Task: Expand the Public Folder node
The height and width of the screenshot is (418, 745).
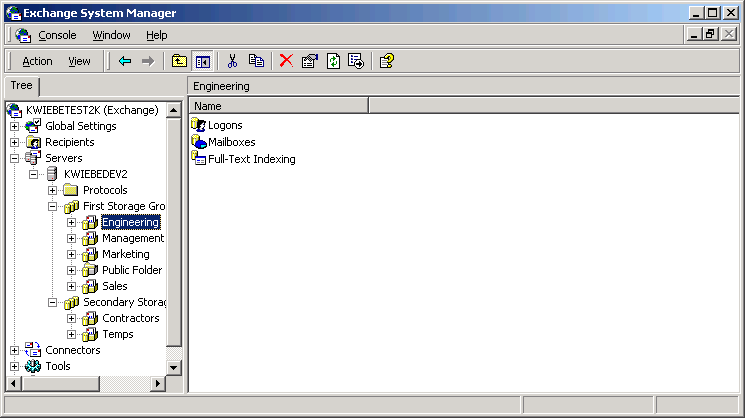Action: pyautogui.click(x=71, y=270)
